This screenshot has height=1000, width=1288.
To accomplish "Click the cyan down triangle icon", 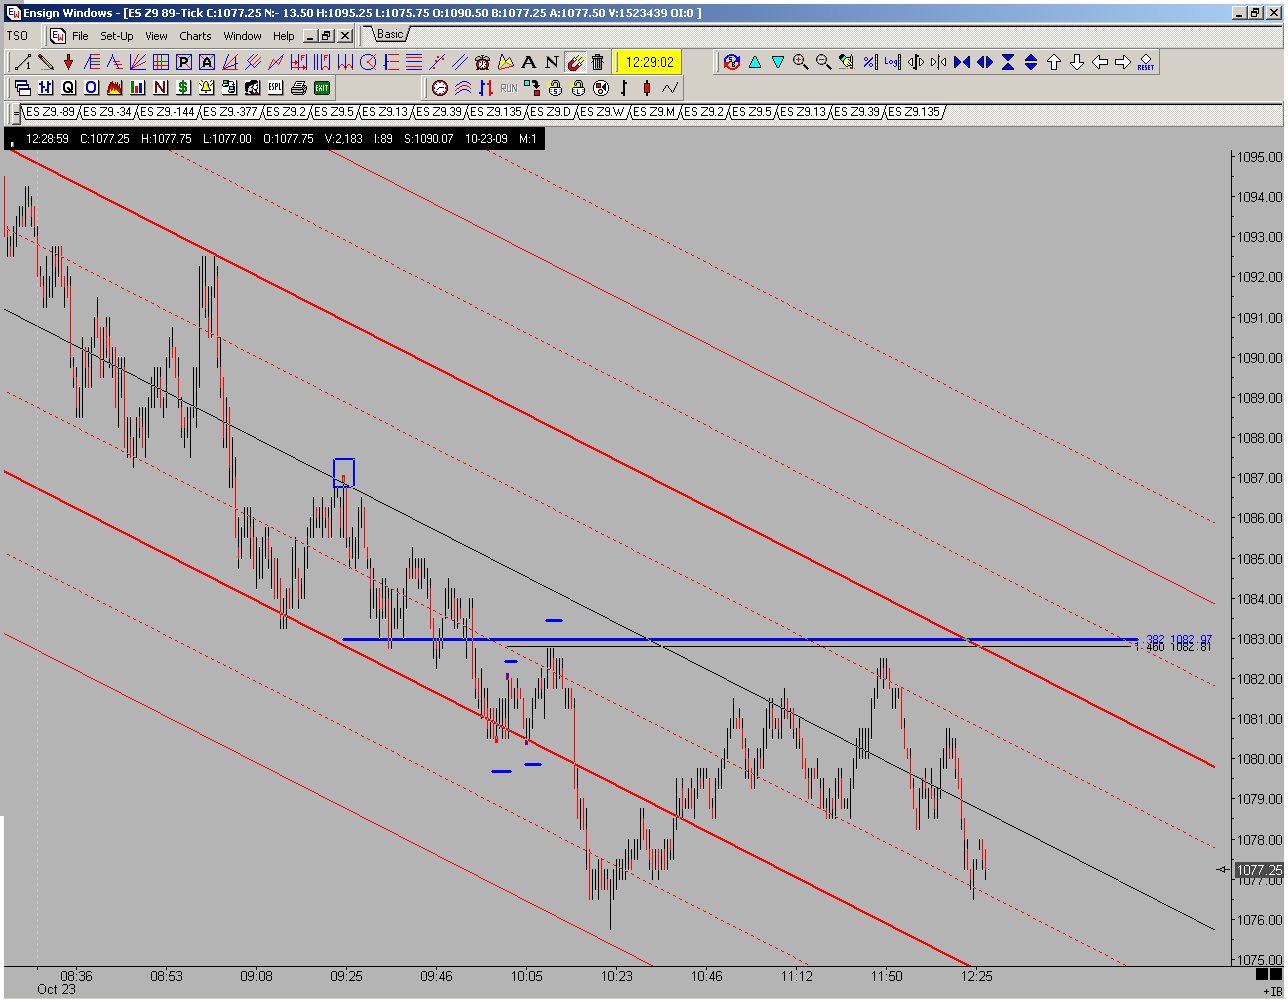I will click(x=777, y=62).
